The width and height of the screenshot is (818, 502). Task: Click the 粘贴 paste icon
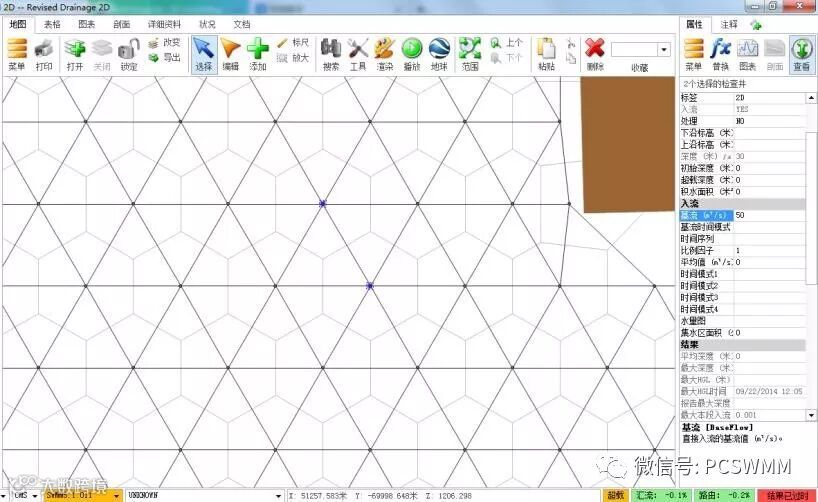click(546, 54)
